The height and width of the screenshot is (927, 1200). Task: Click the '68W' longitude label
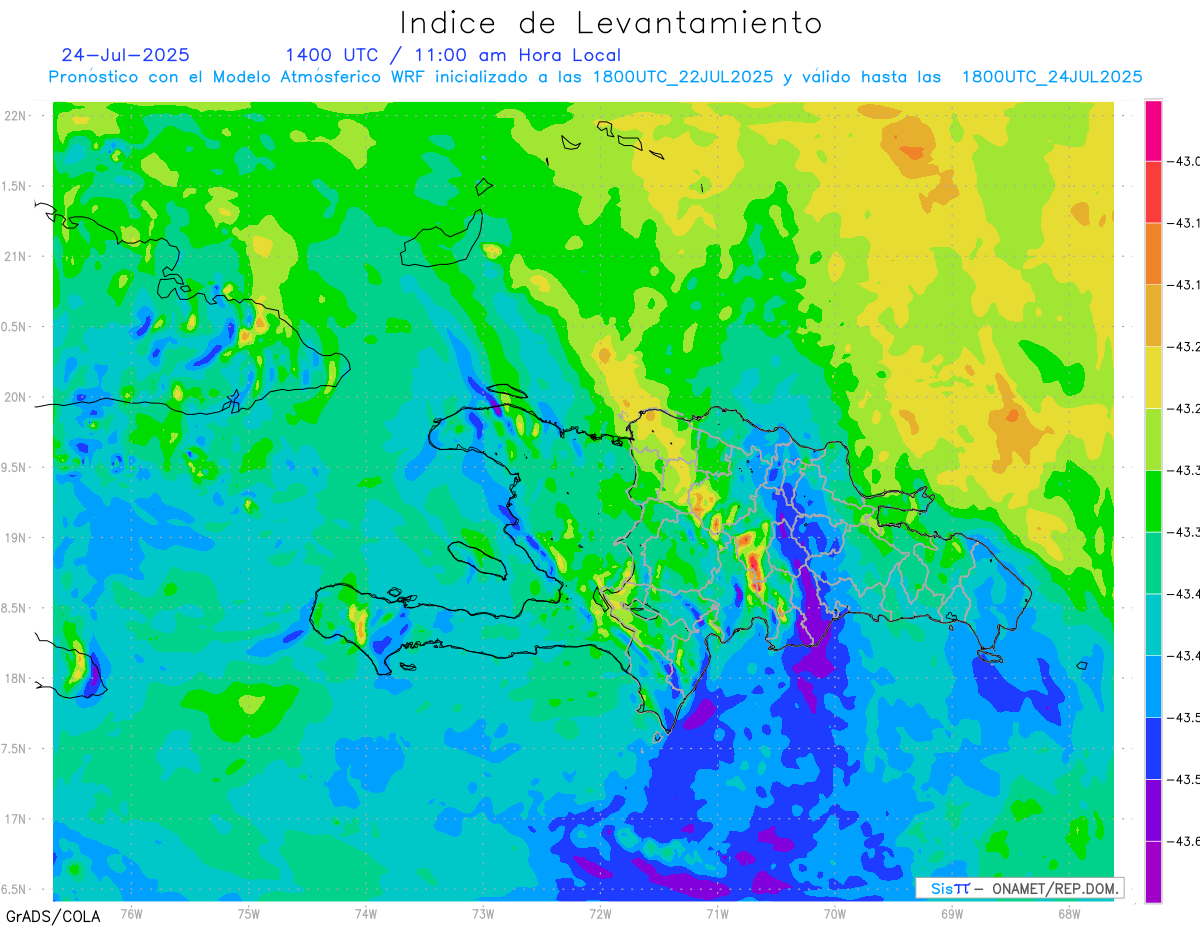tap(1069, 913)
